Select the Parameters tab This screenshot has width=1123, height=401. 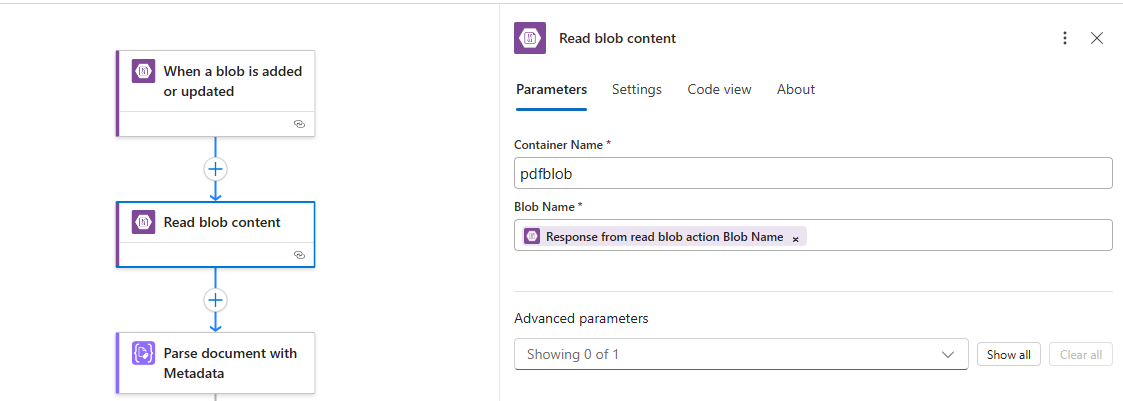pos(551,89)
